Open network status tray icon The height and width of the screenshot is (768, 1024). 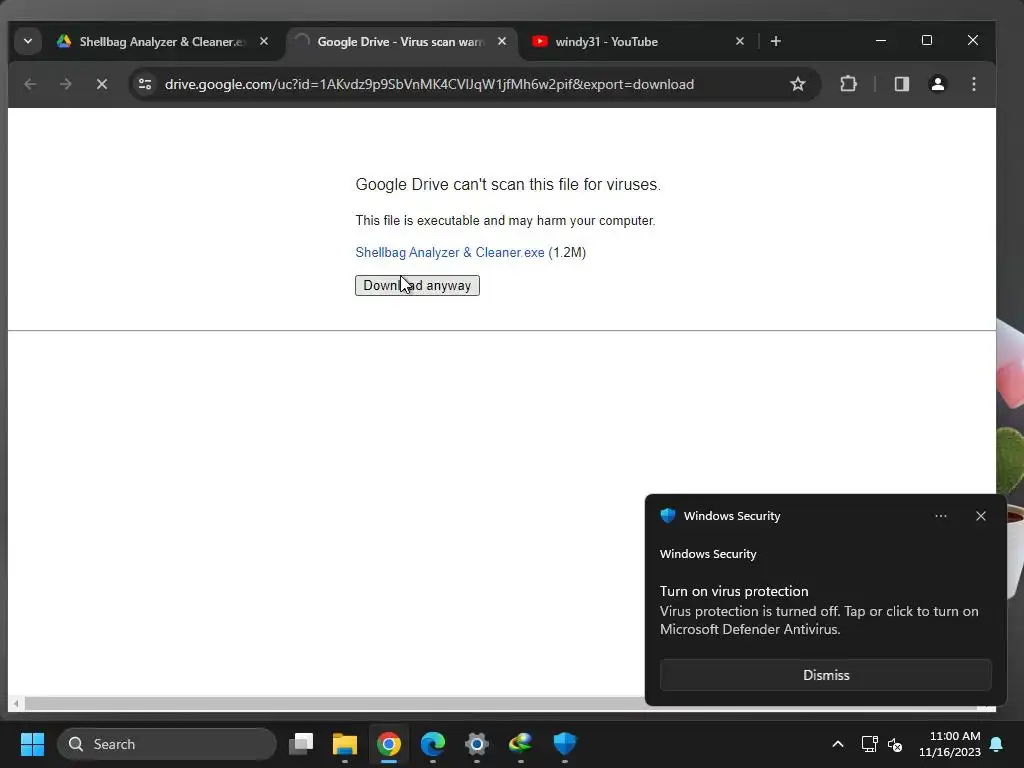point(869,744)
